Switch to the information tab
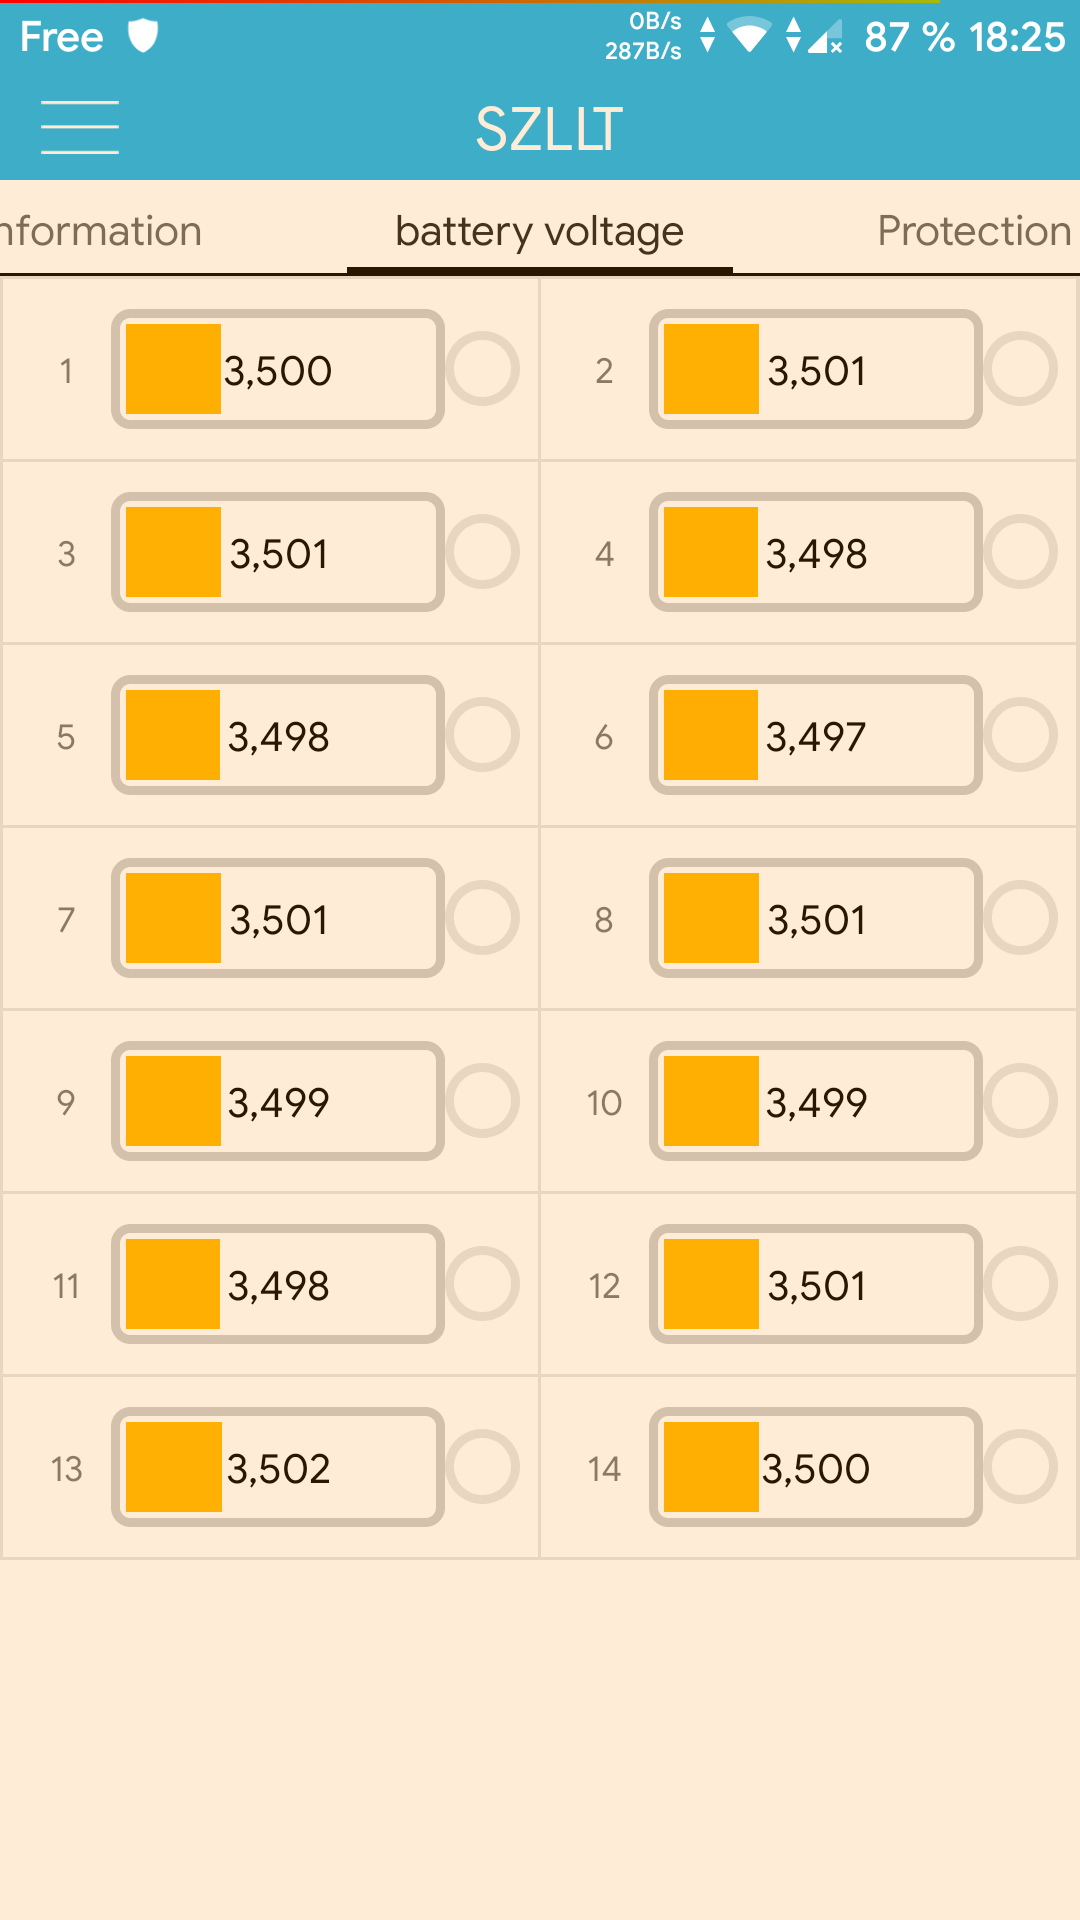1080x1920 pixels. click(100, 231)
